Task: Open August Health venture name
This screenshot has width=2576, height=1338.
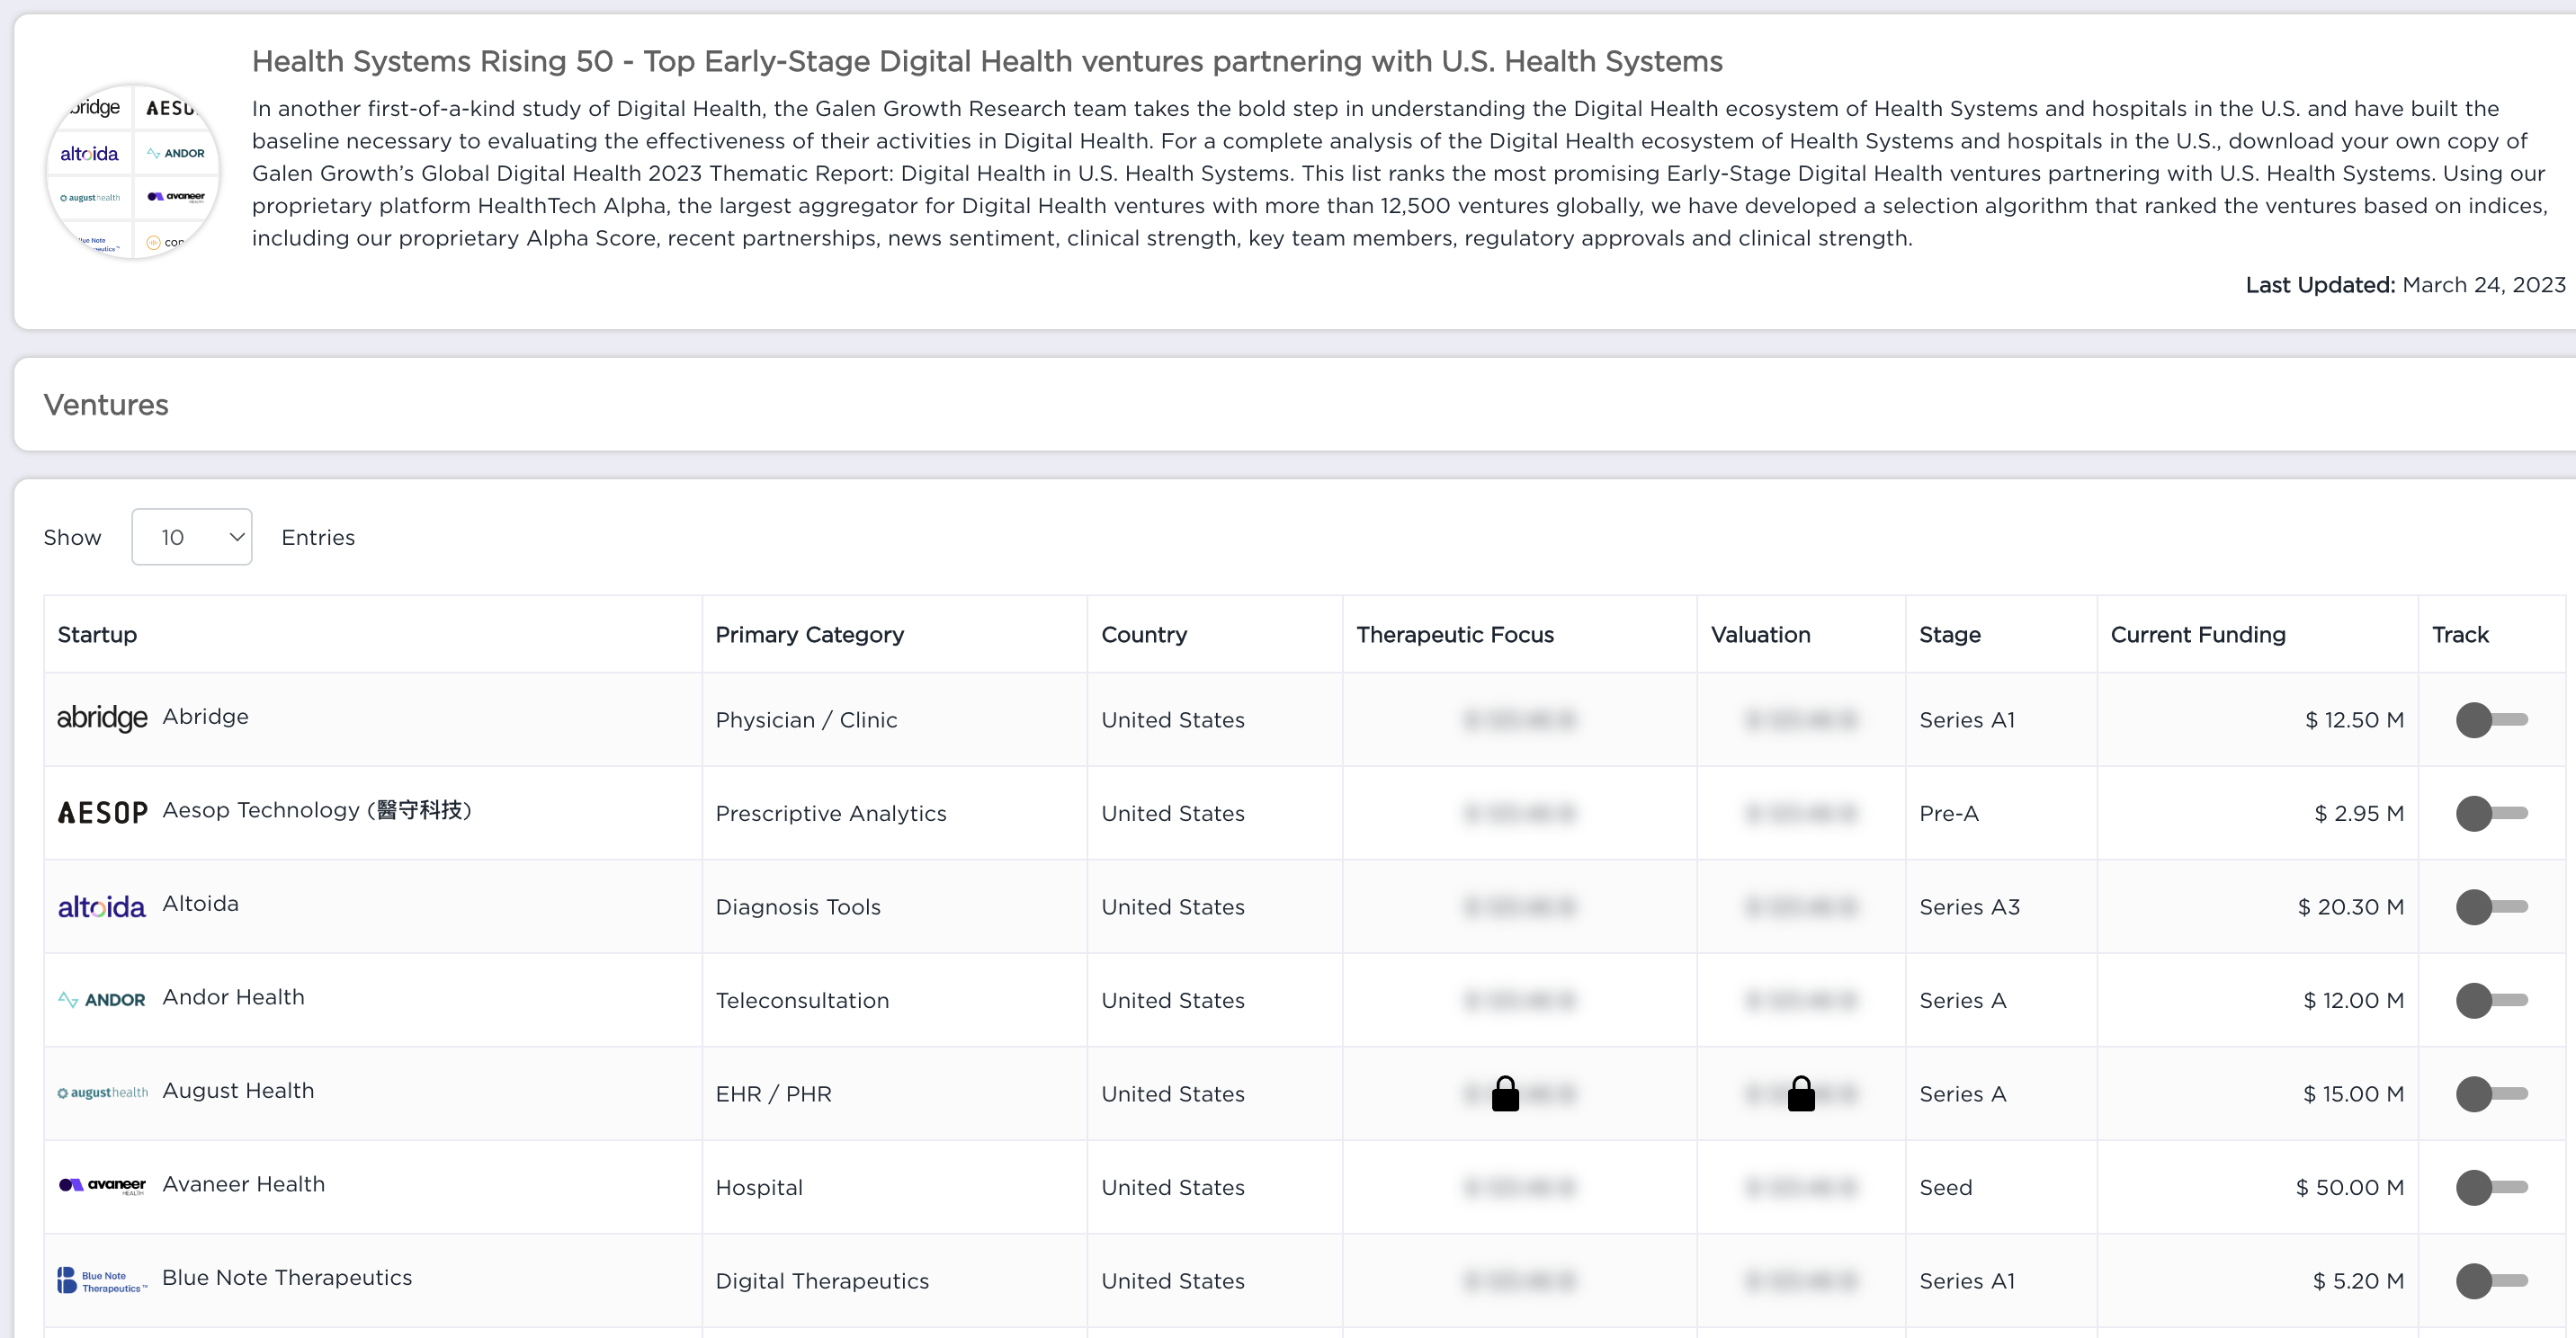Action: (x=238, y=1090)
